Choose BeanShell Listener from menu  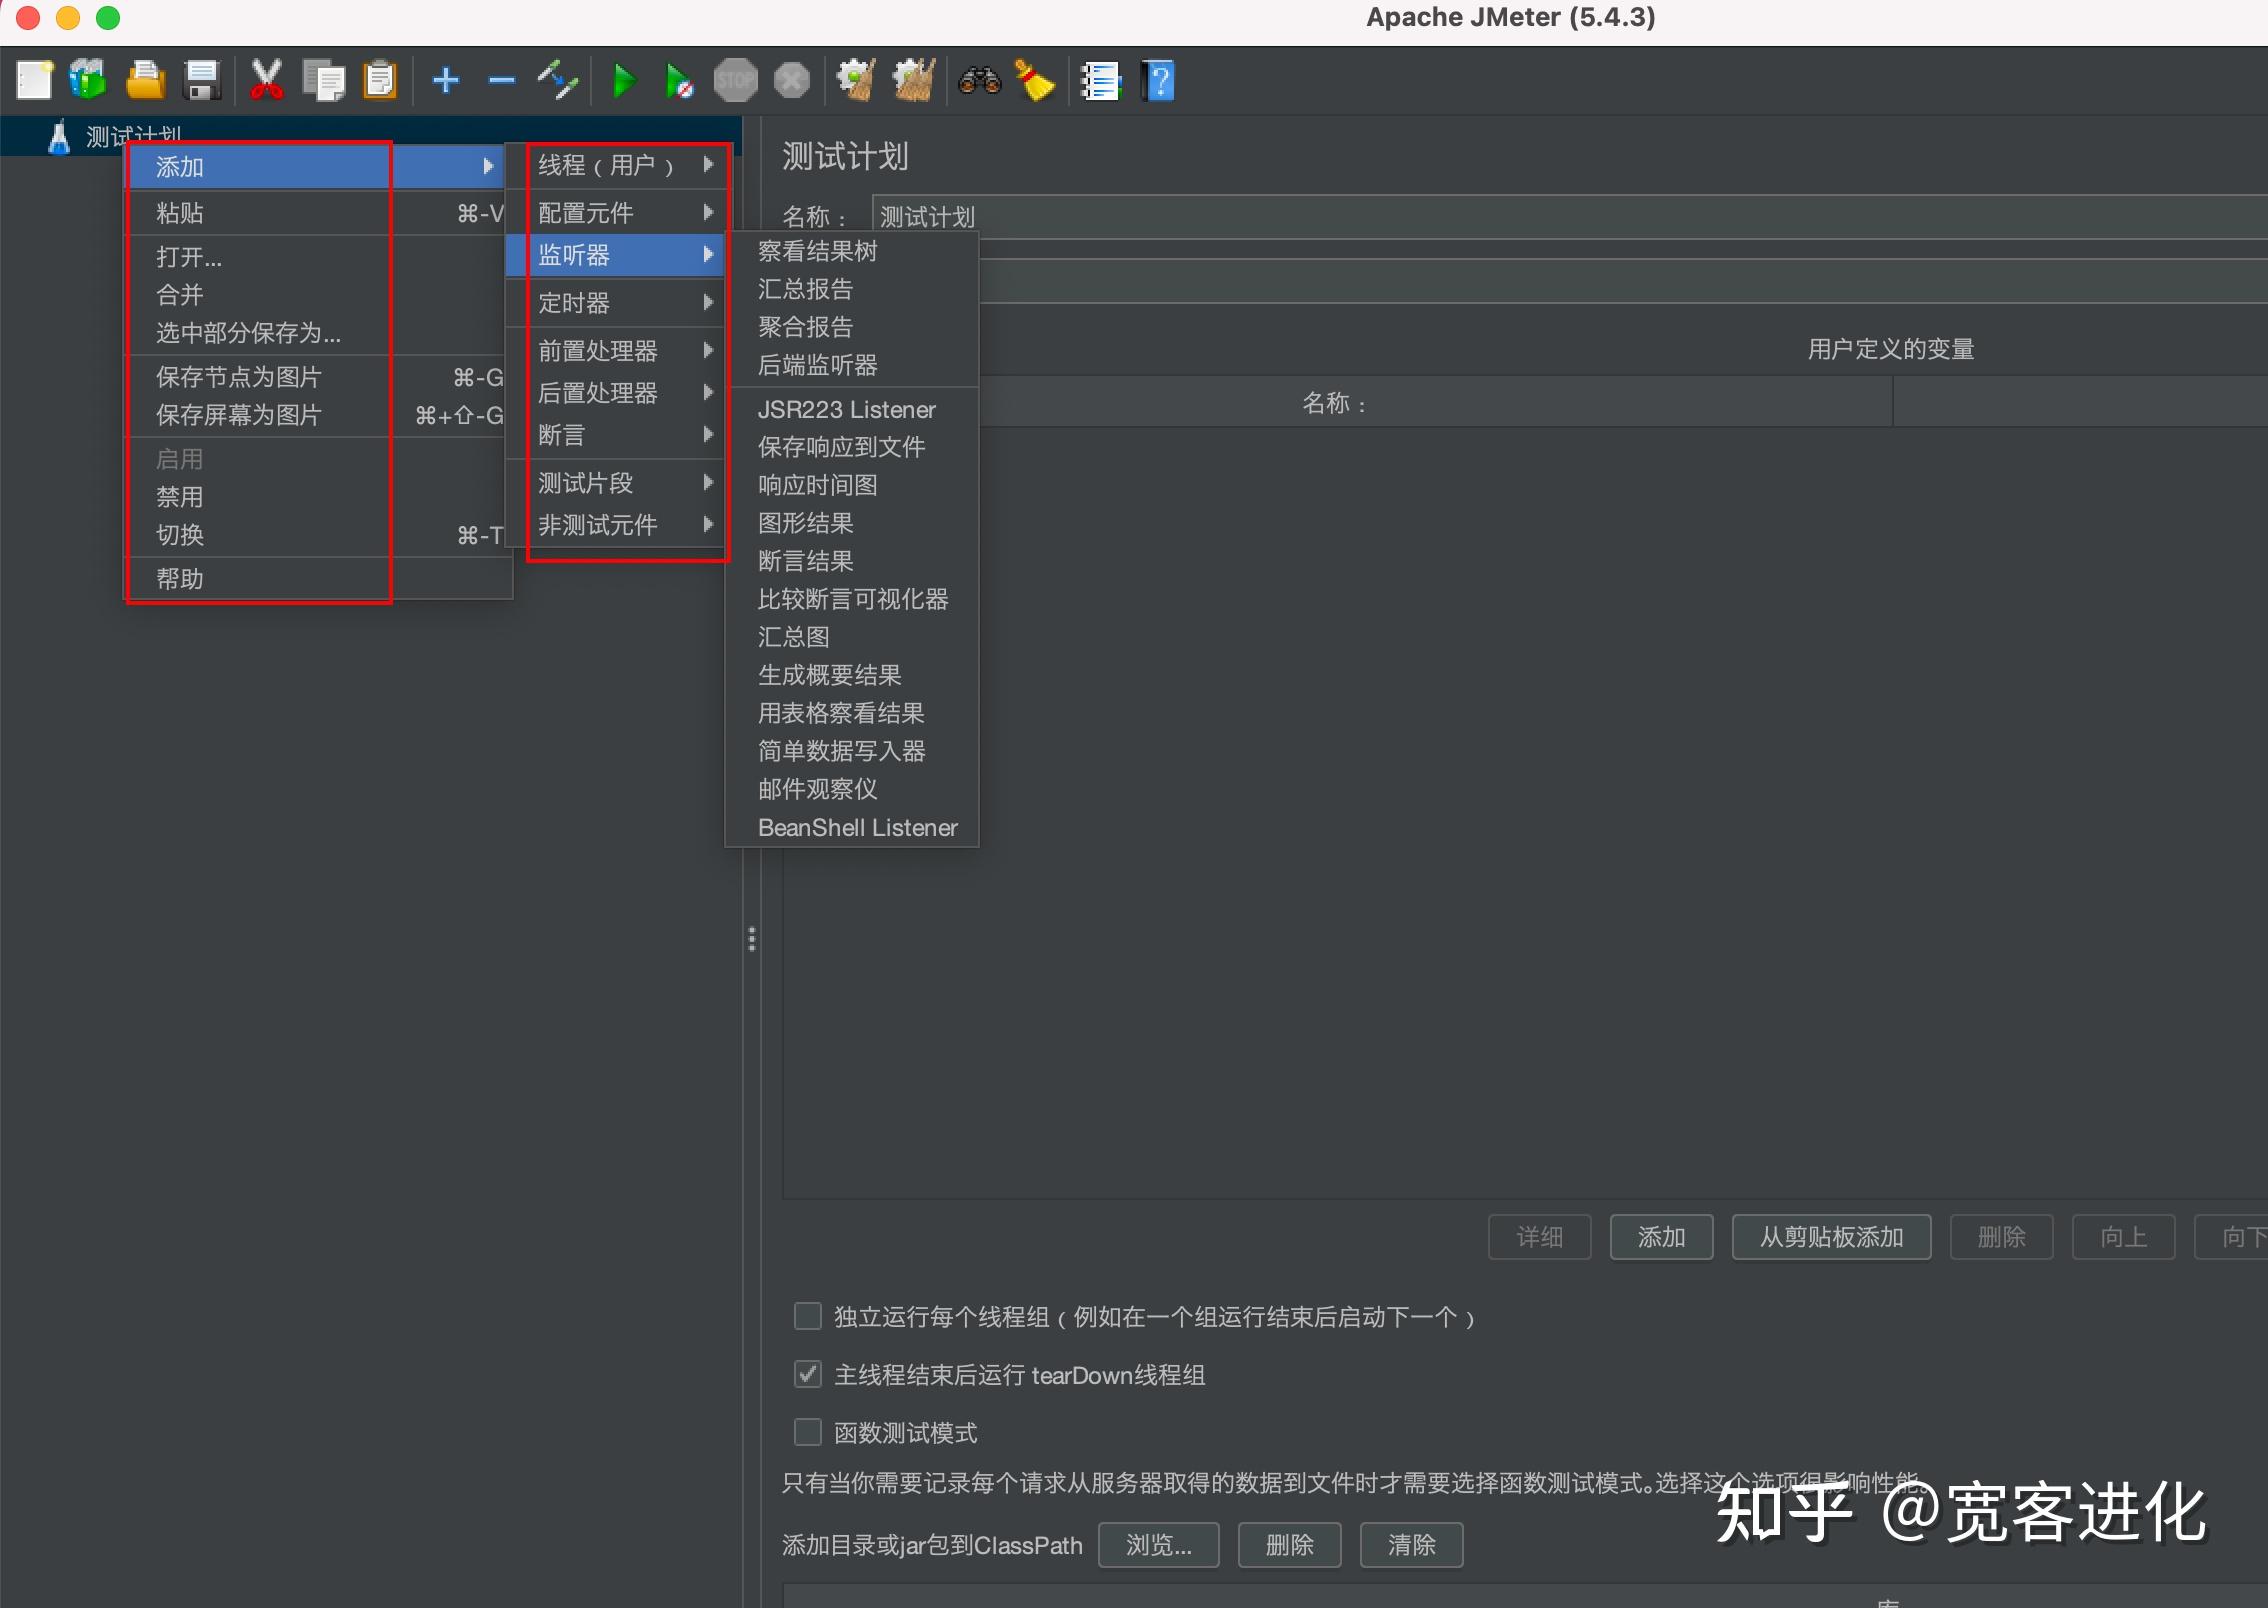(852, 827)
